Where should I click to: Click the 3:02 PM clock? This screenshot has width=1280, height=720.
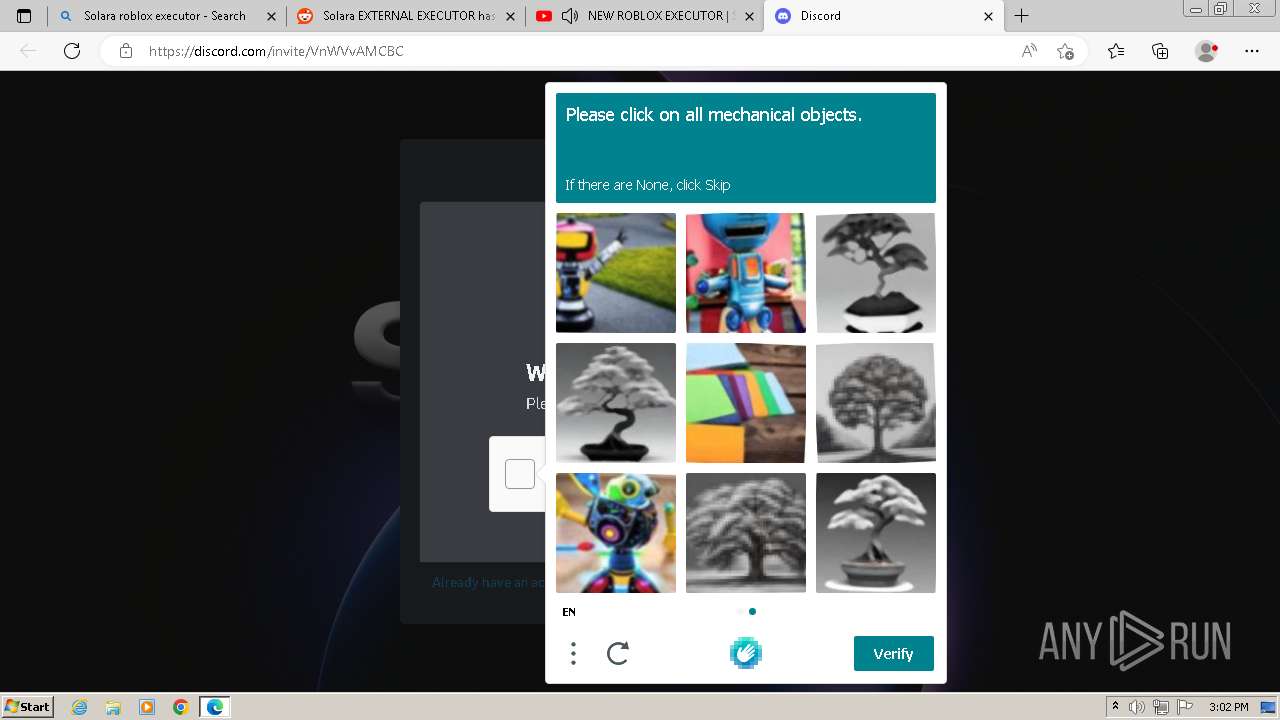1228,707
